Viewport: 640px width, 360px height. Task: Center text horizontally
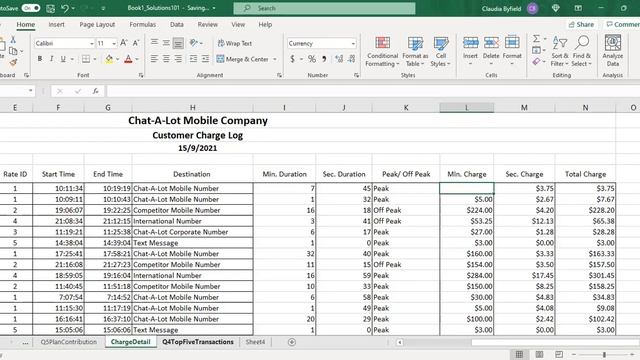[x=166, y=59]
